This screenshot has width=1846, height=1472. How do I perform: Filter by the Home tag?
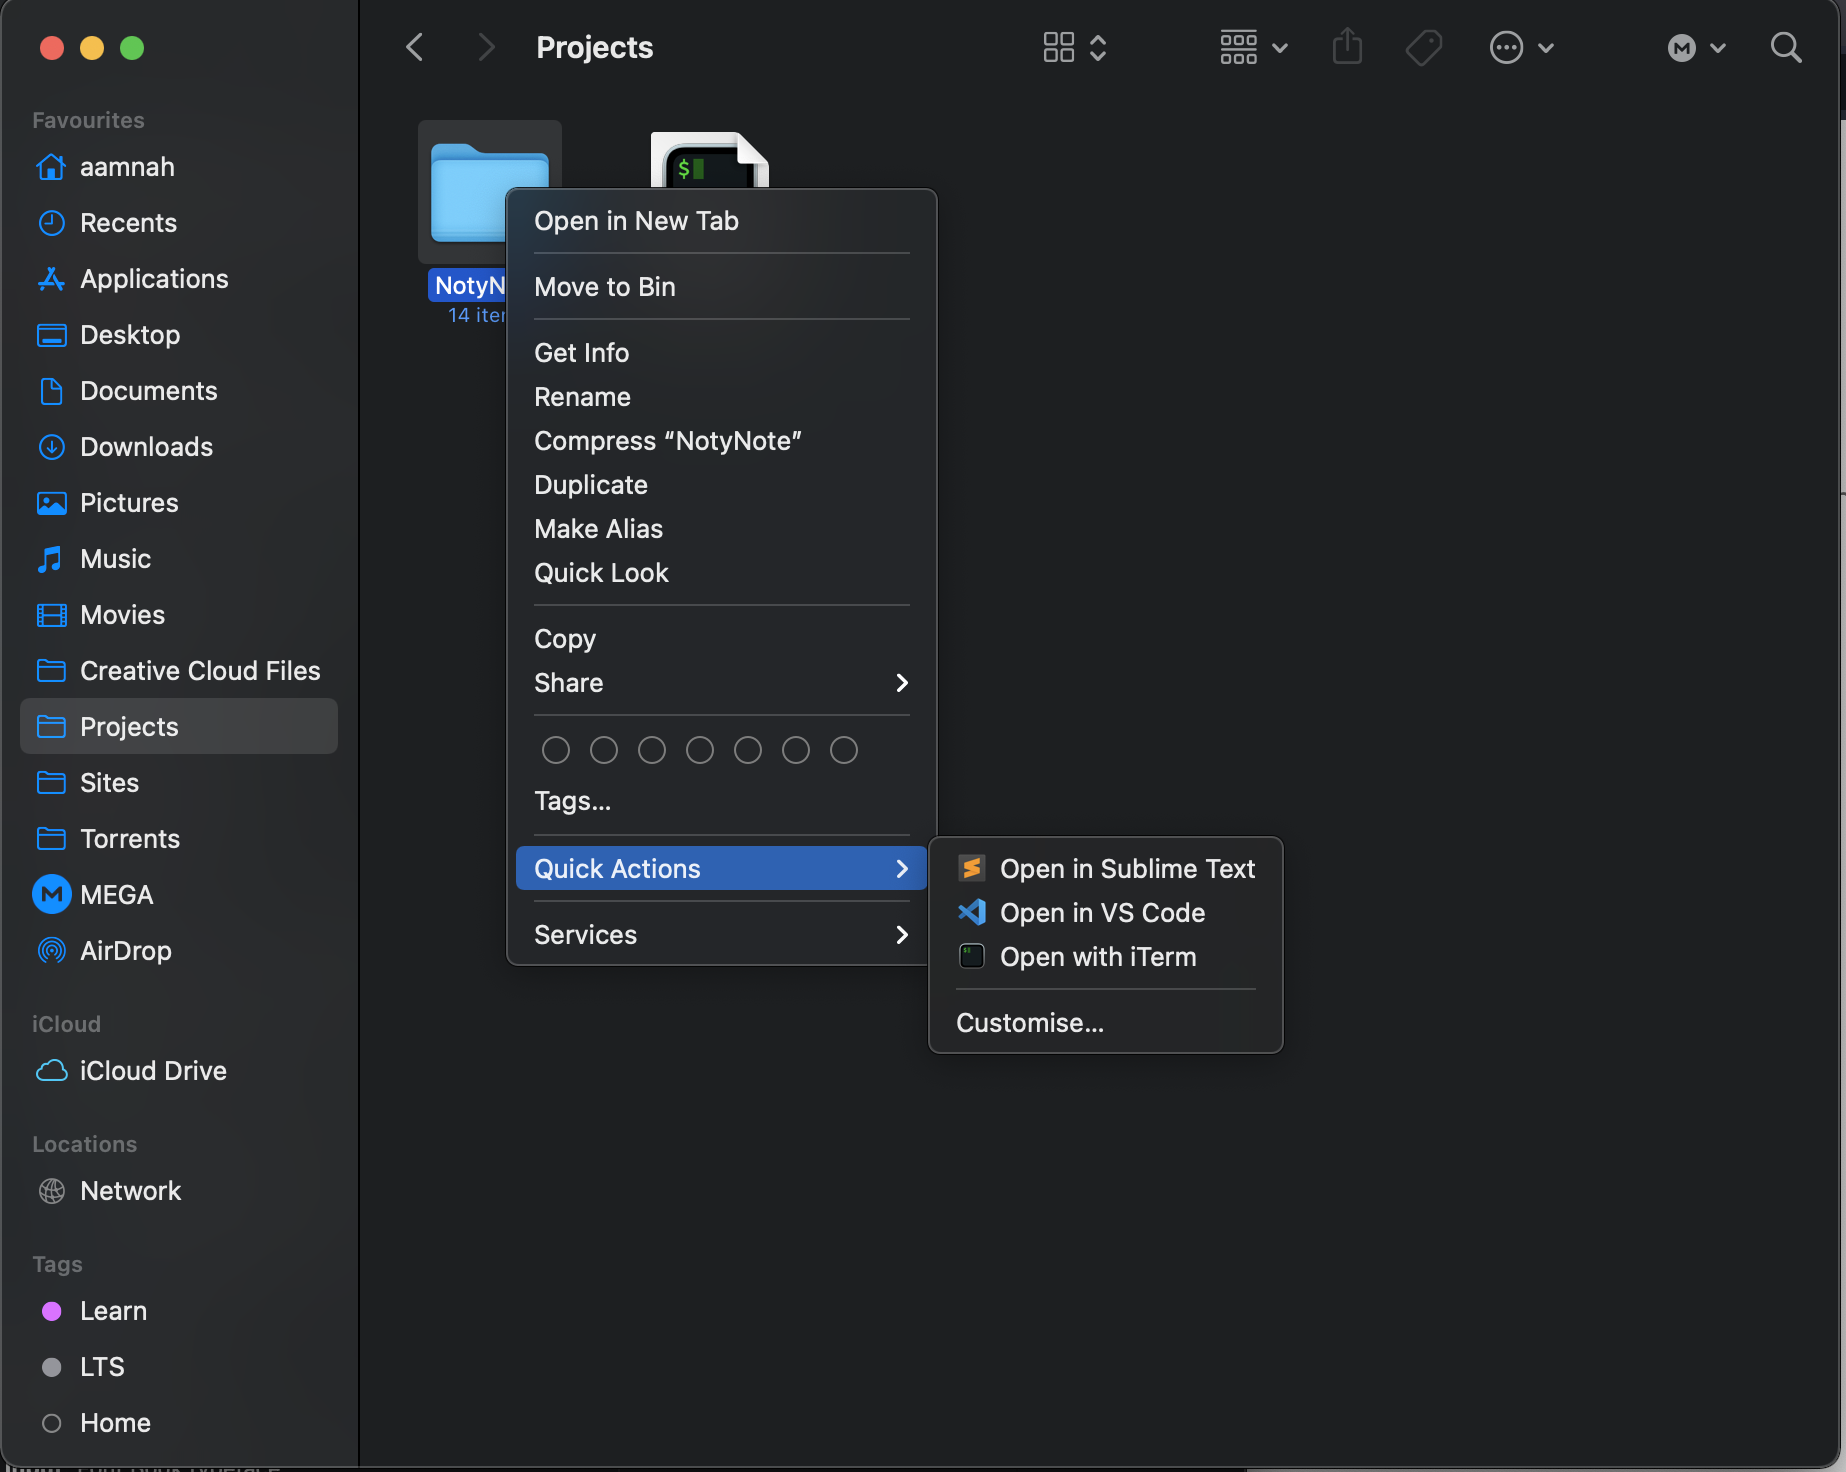click(180, 1423)
